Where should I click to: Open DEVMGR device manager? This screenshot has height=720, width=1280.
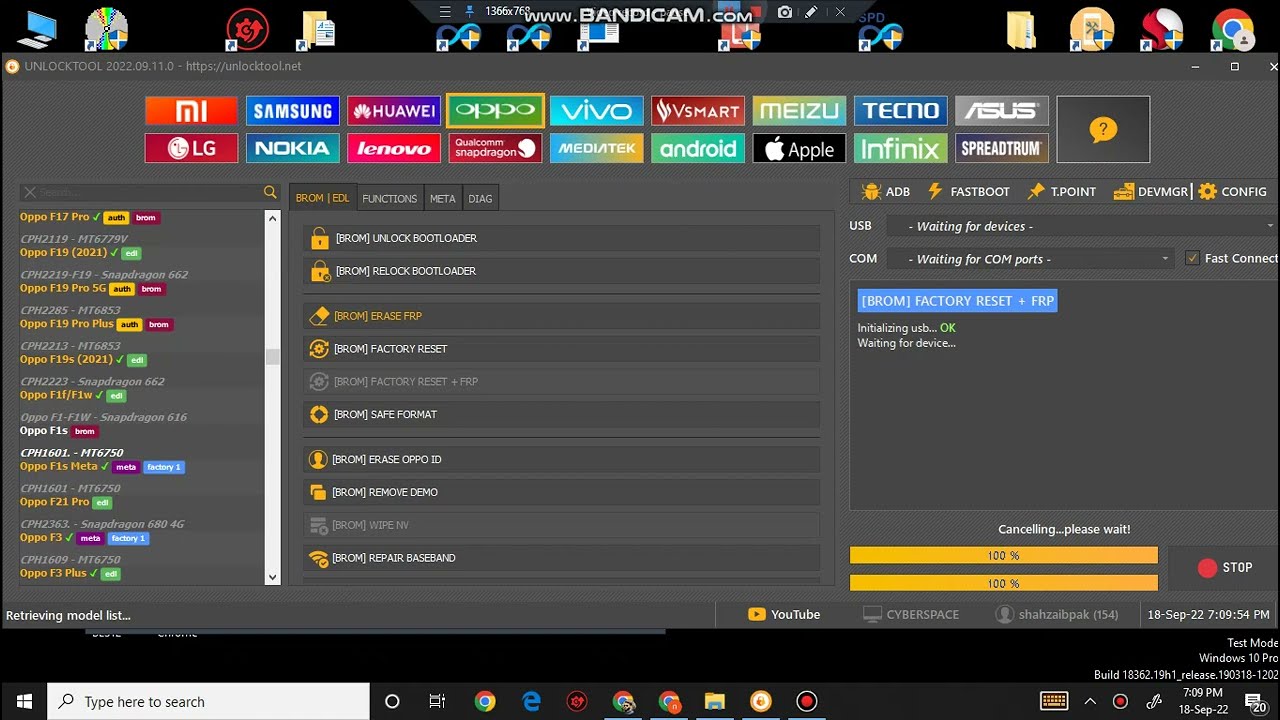click(1150, 192)
